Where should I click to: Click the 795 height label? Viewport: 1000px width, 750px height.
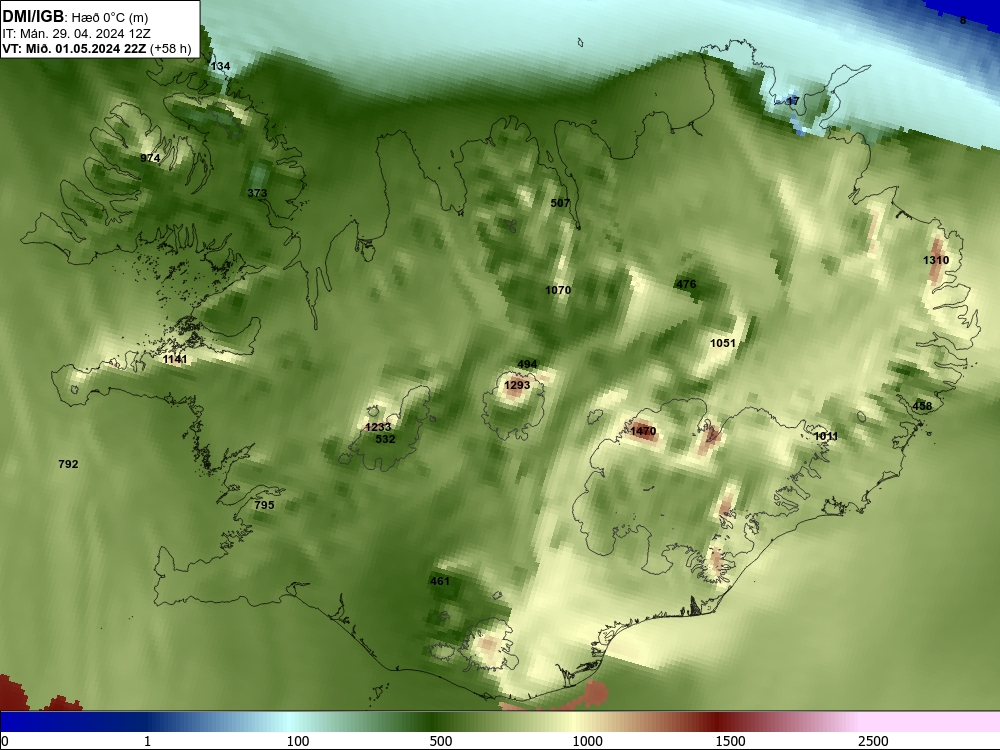[x=264, y=505]
